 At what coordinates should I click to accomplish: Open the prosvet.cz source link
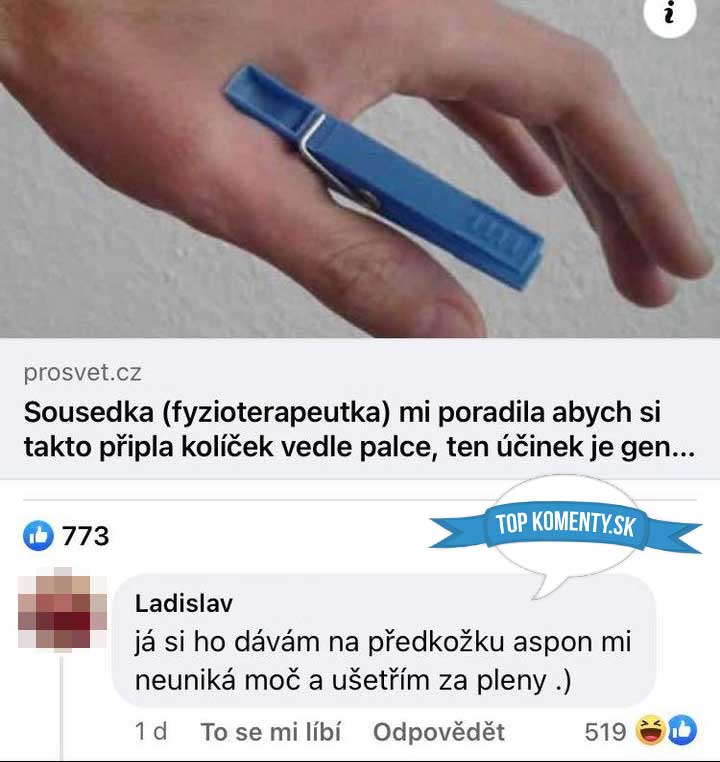pos(83,373)
